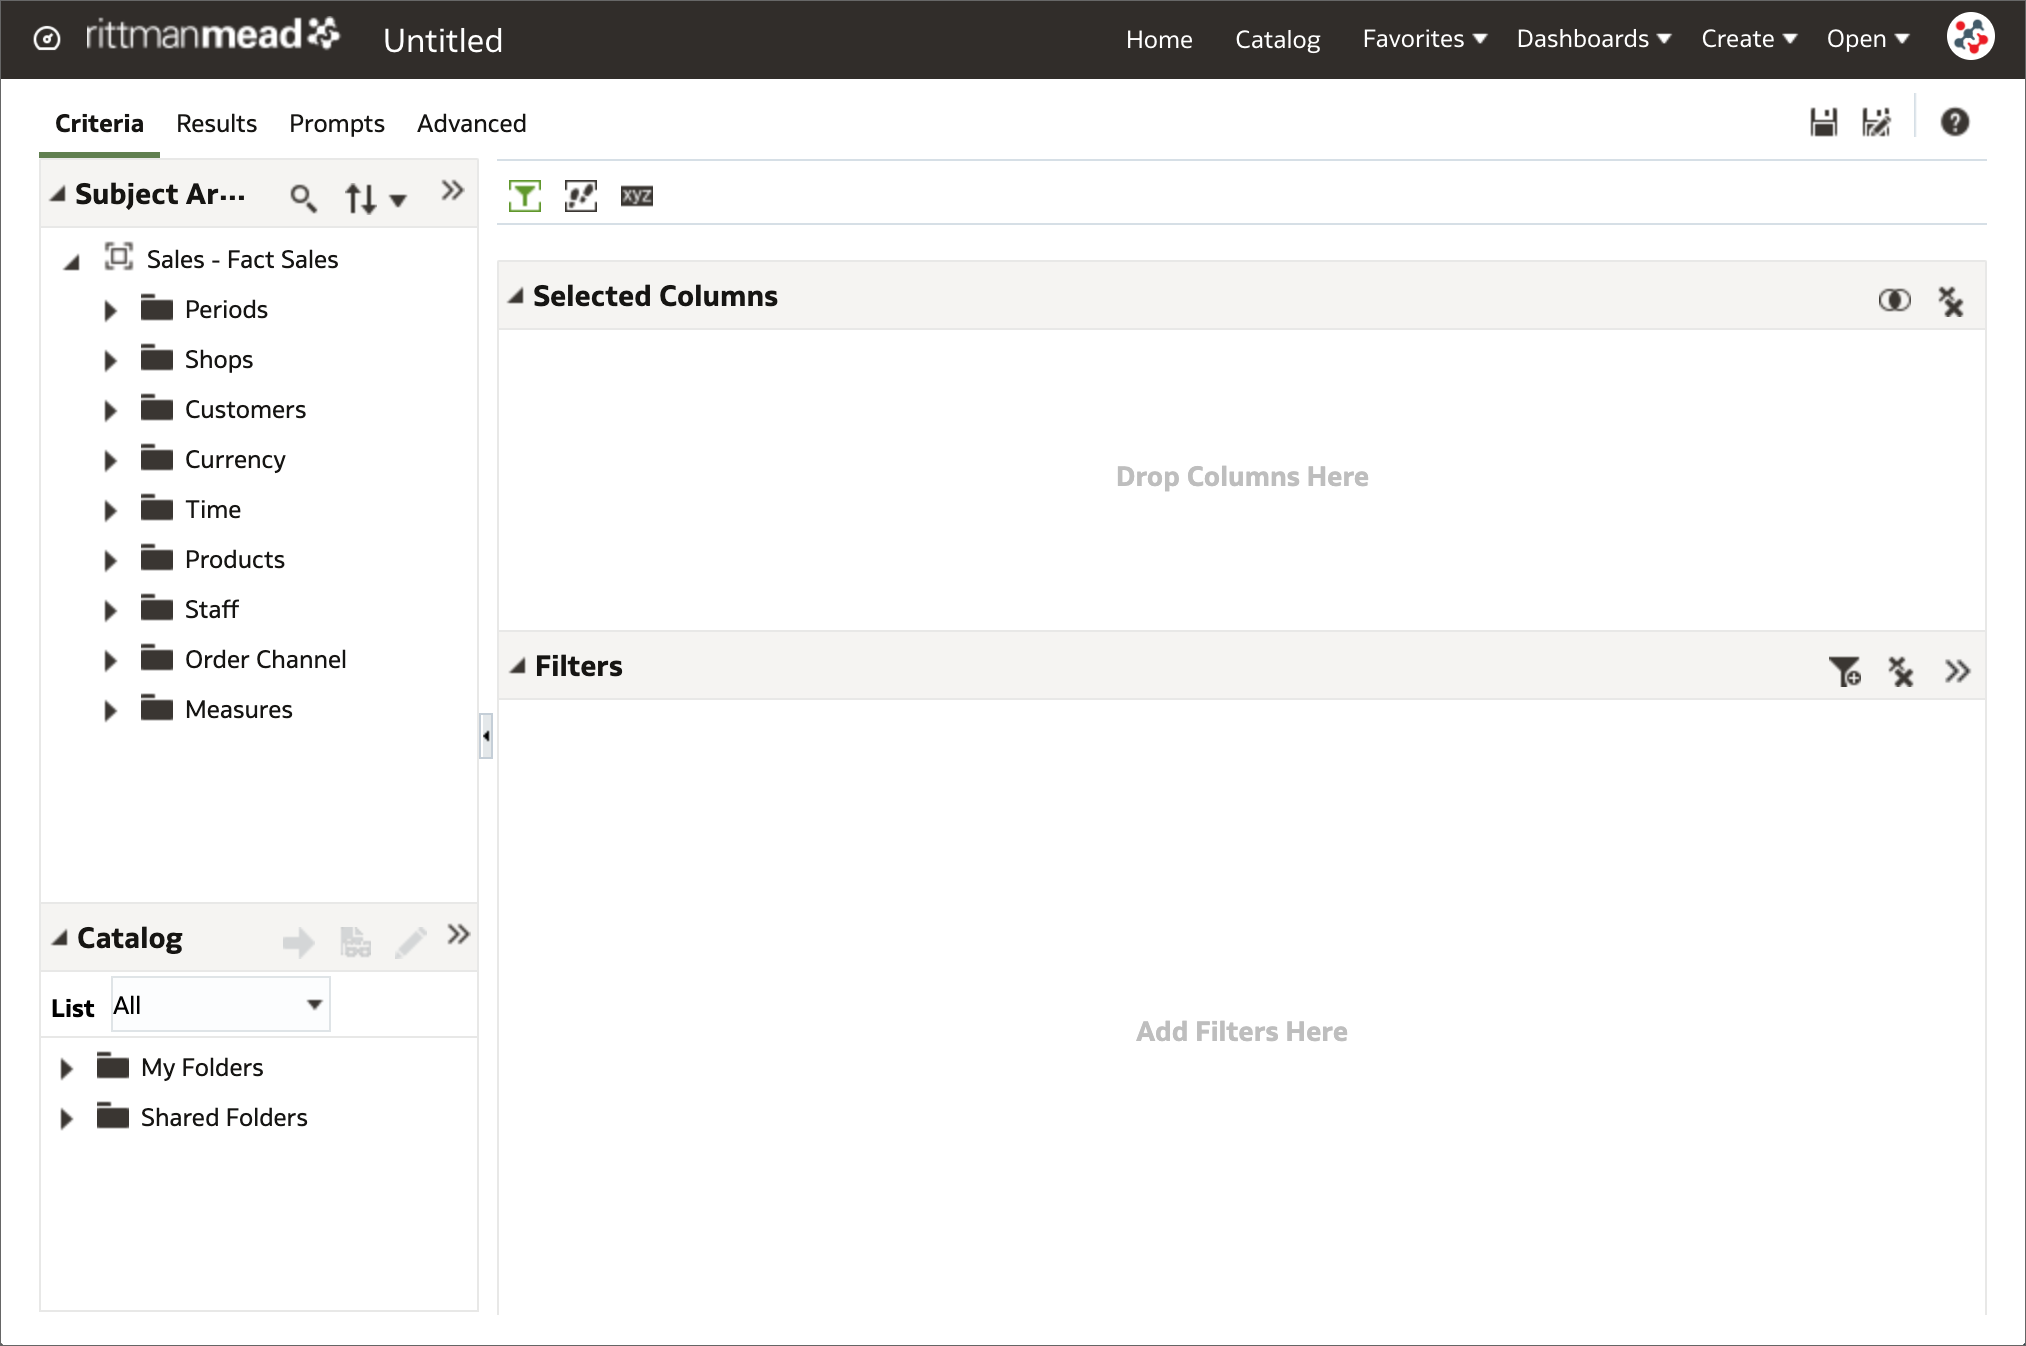The image size is (2026, 1346).
Task: Click the remove columns icon in Selected Columns
Action: point(1952,300)
